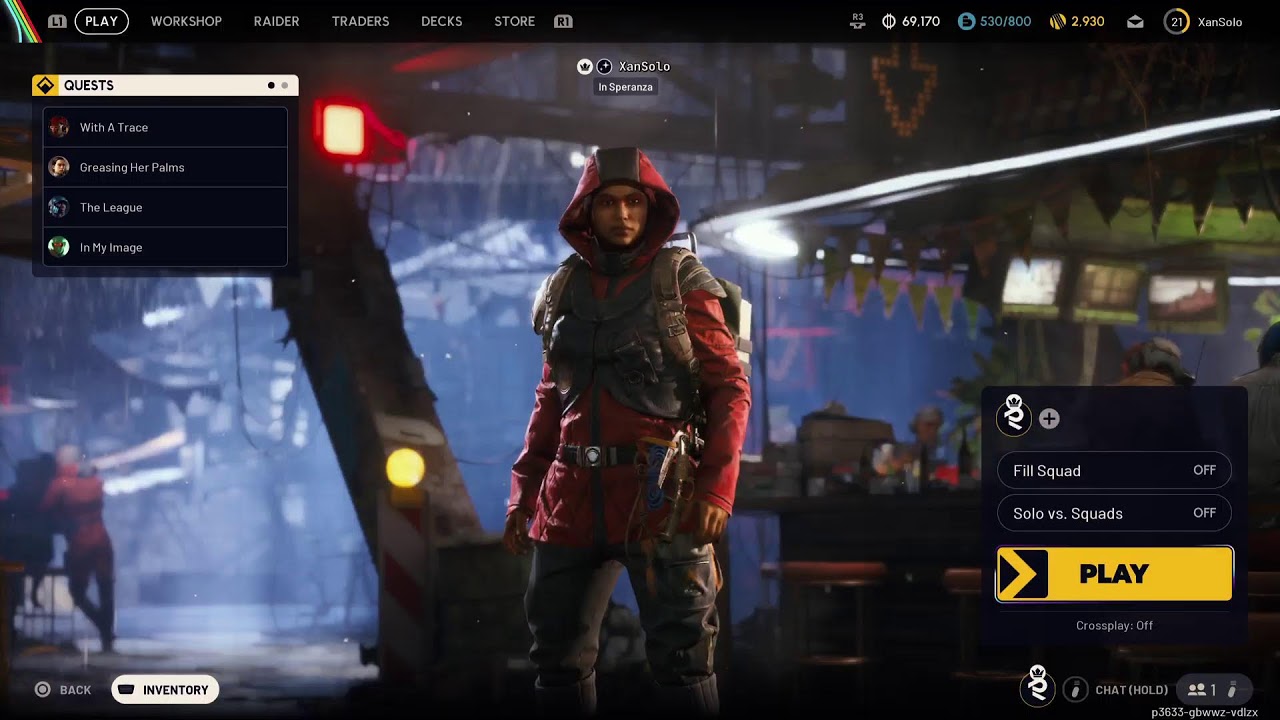Click the In Speranza status label
This screenshot has height=720, width=1280.
point(625,87)
